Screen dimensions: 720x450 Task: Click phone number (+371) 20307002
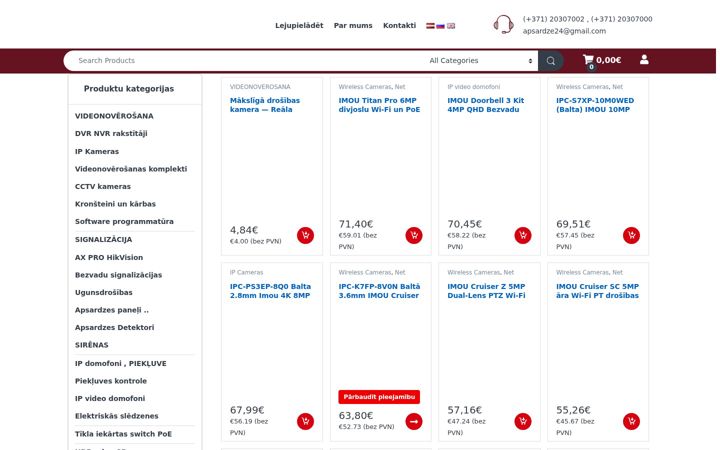553,19
